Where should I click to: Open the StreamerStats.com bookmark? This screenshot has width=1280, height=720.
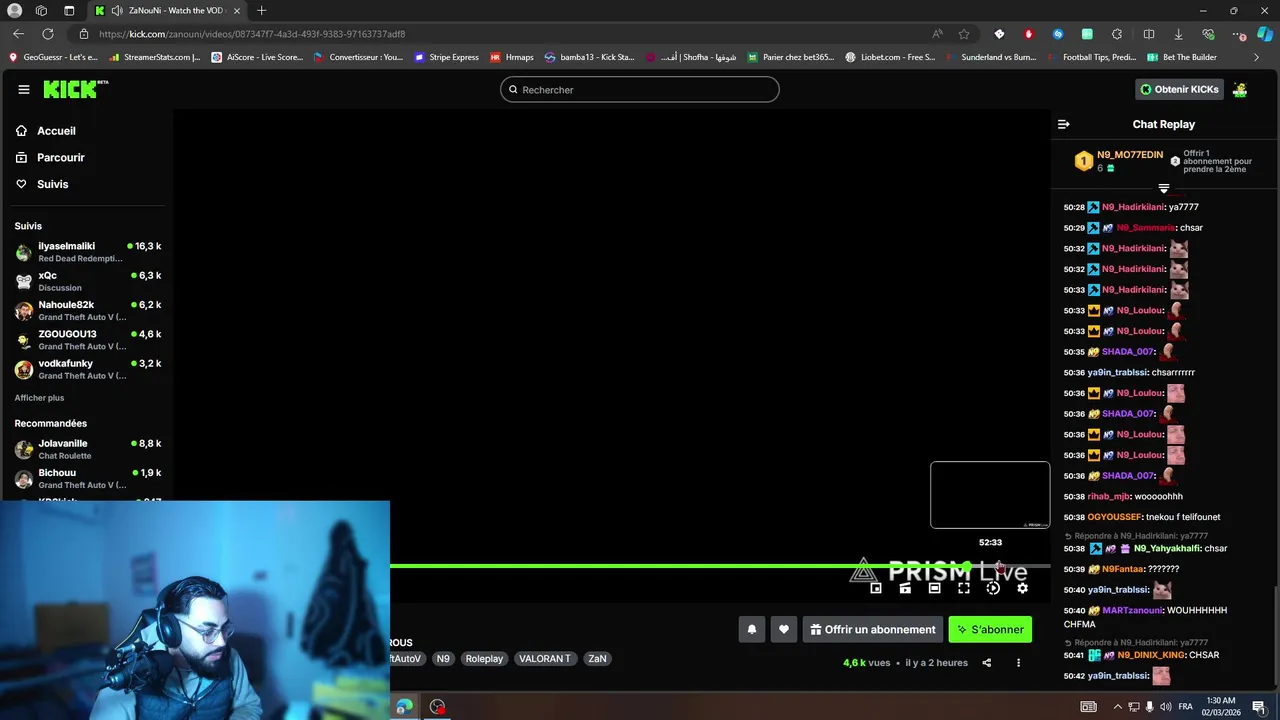click(x=155, y=57)
